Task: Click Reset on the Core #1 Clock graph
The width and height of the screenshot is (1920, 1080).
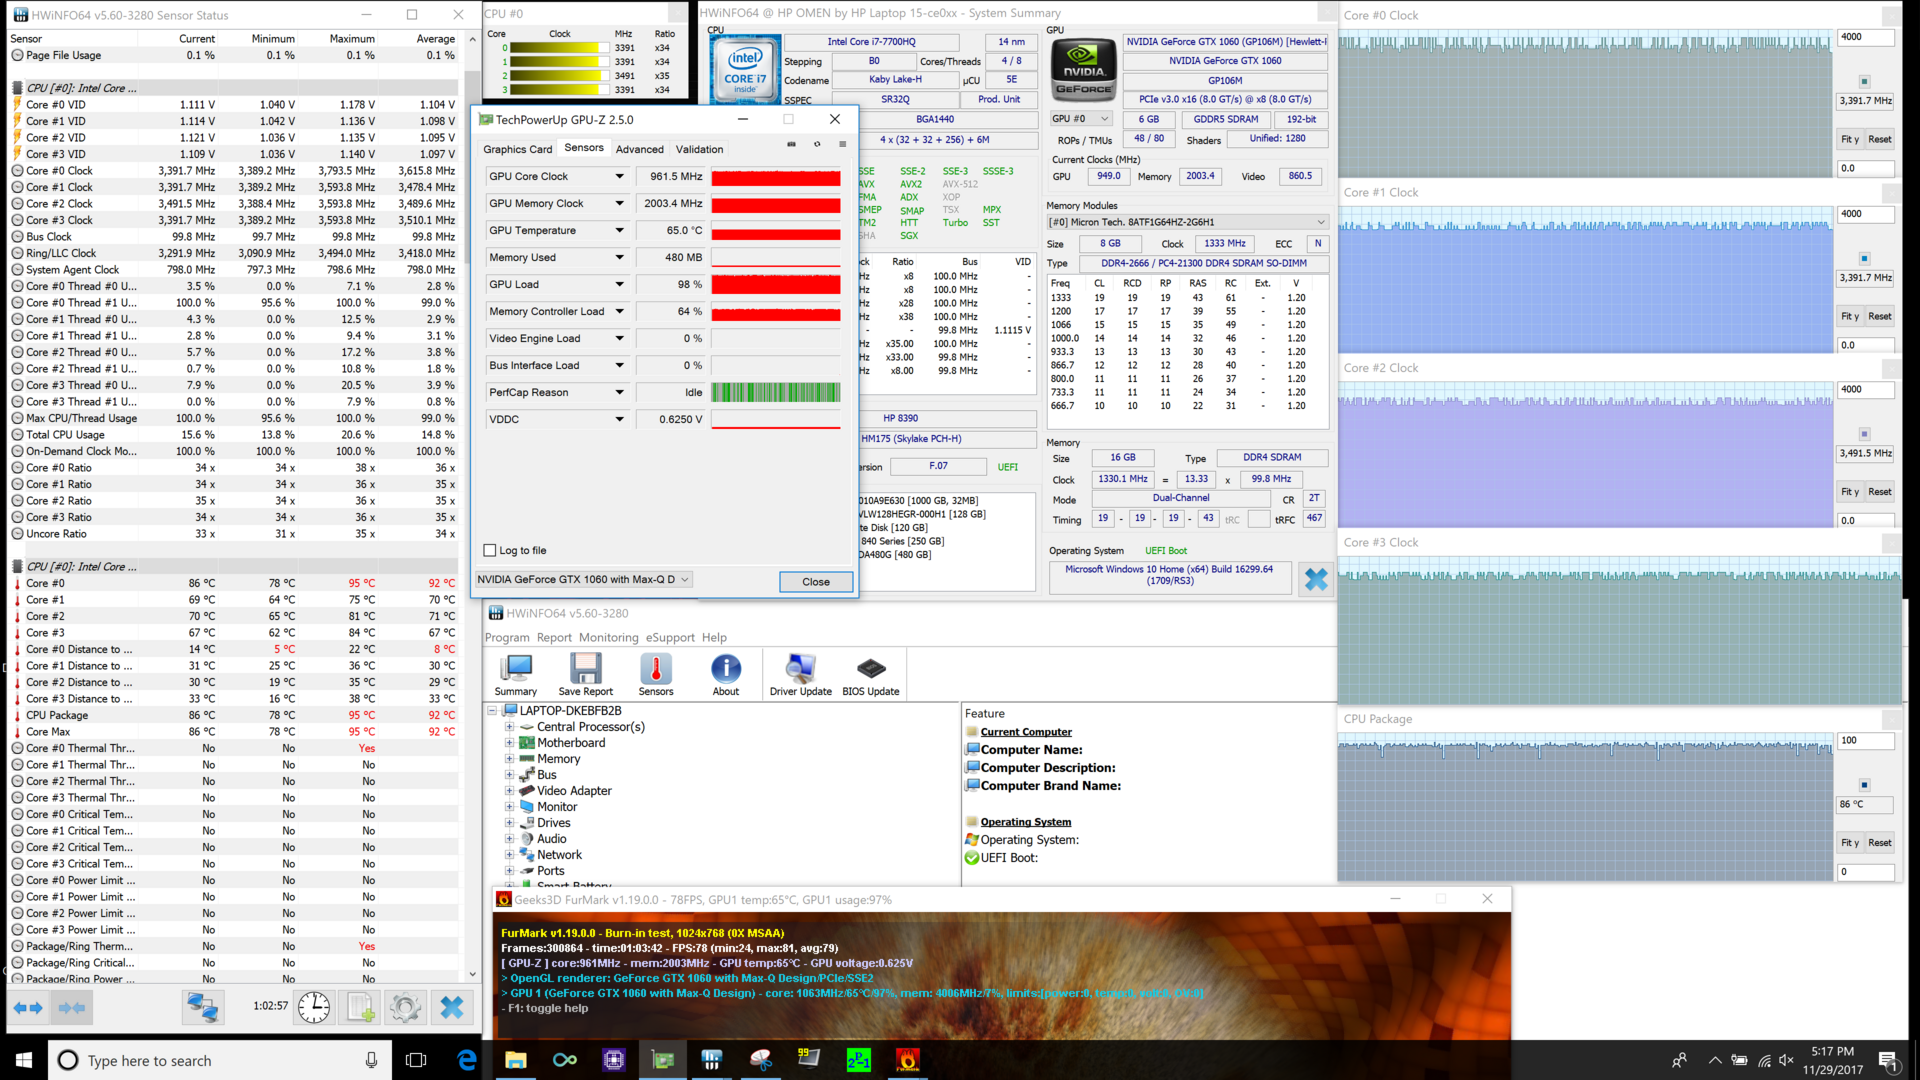Action: (1880, 316)
